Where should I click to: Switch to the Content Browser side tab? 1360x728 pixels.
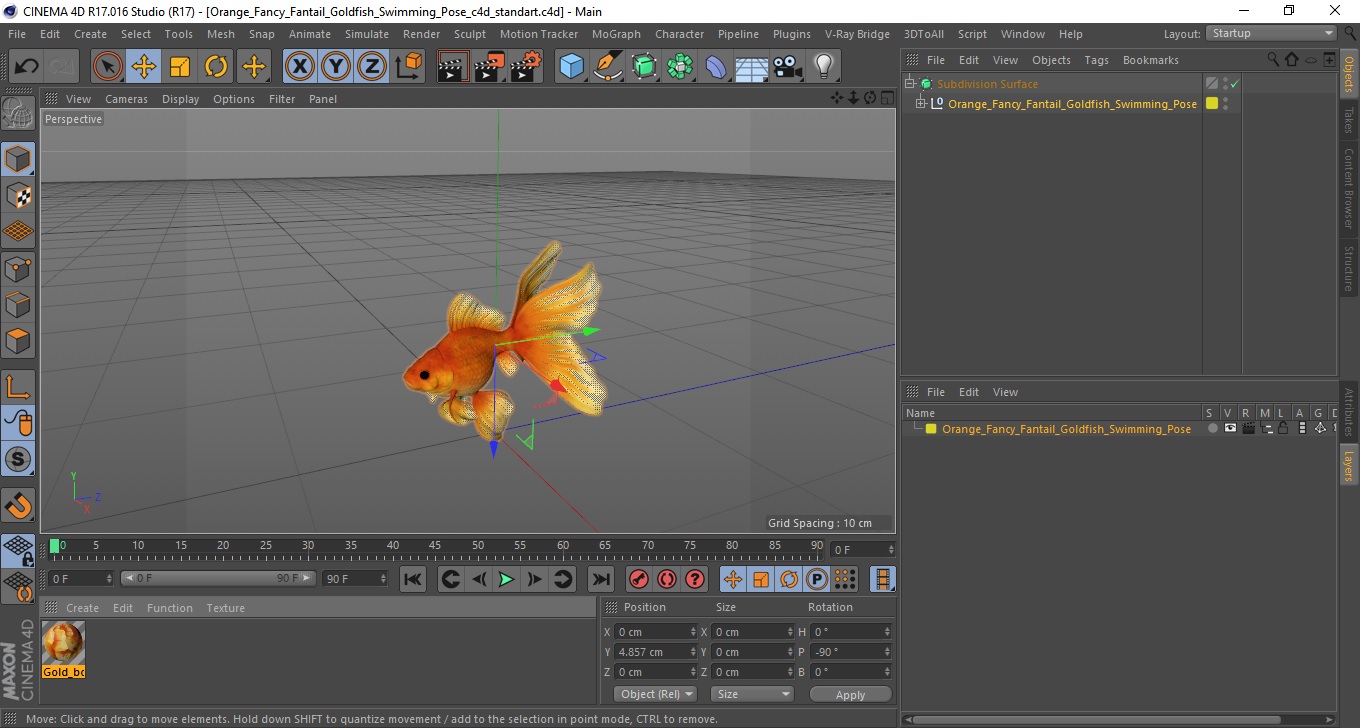1348,189
